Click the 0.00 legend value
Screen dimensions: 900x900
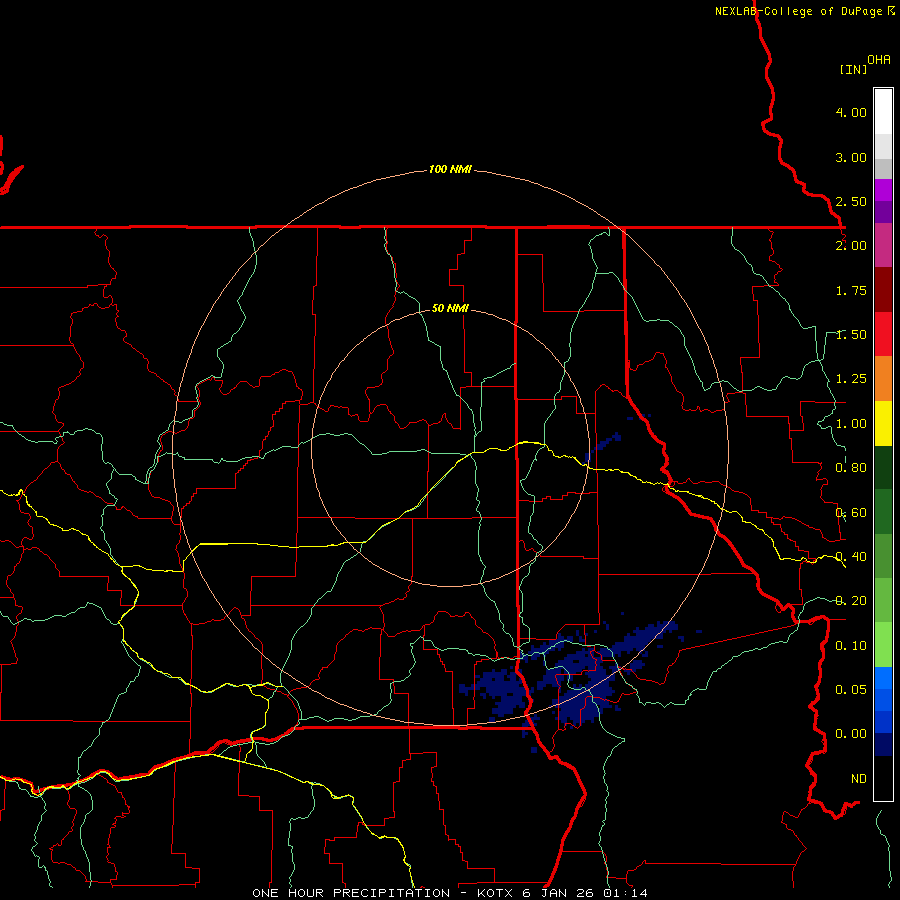851,734
